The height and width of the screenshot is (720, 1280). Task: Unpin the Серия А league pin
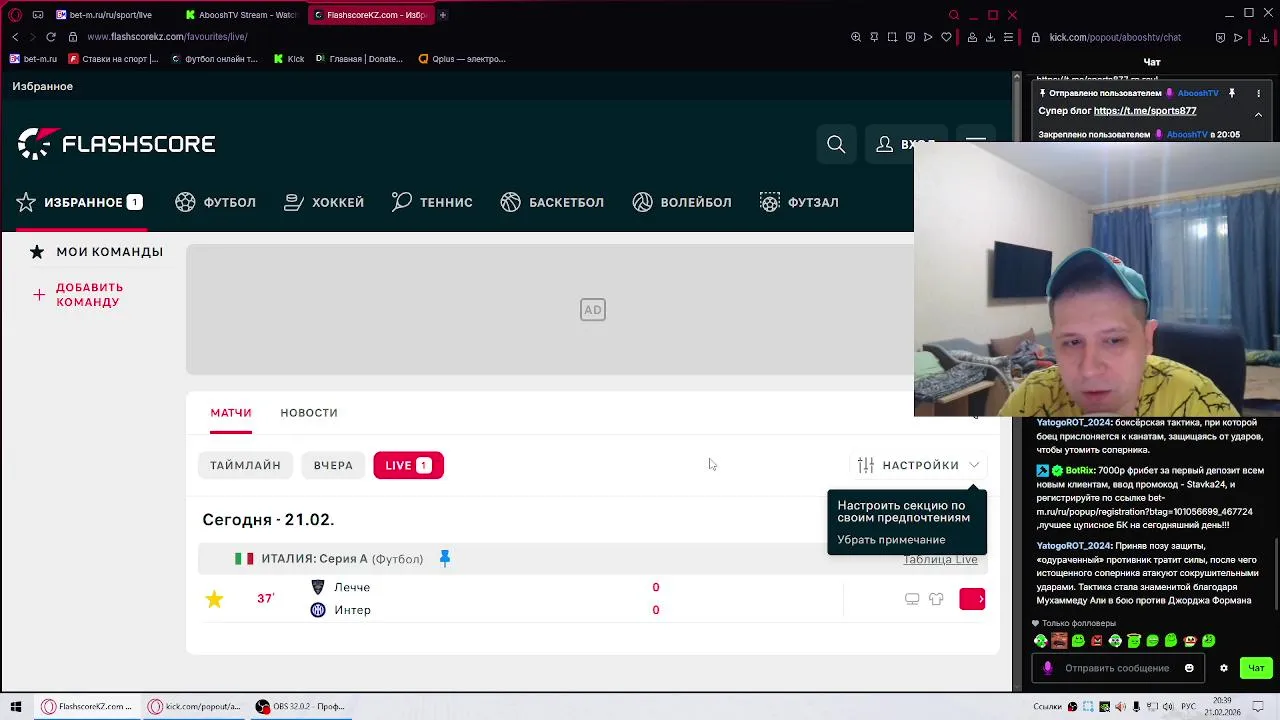pos(445,558)
